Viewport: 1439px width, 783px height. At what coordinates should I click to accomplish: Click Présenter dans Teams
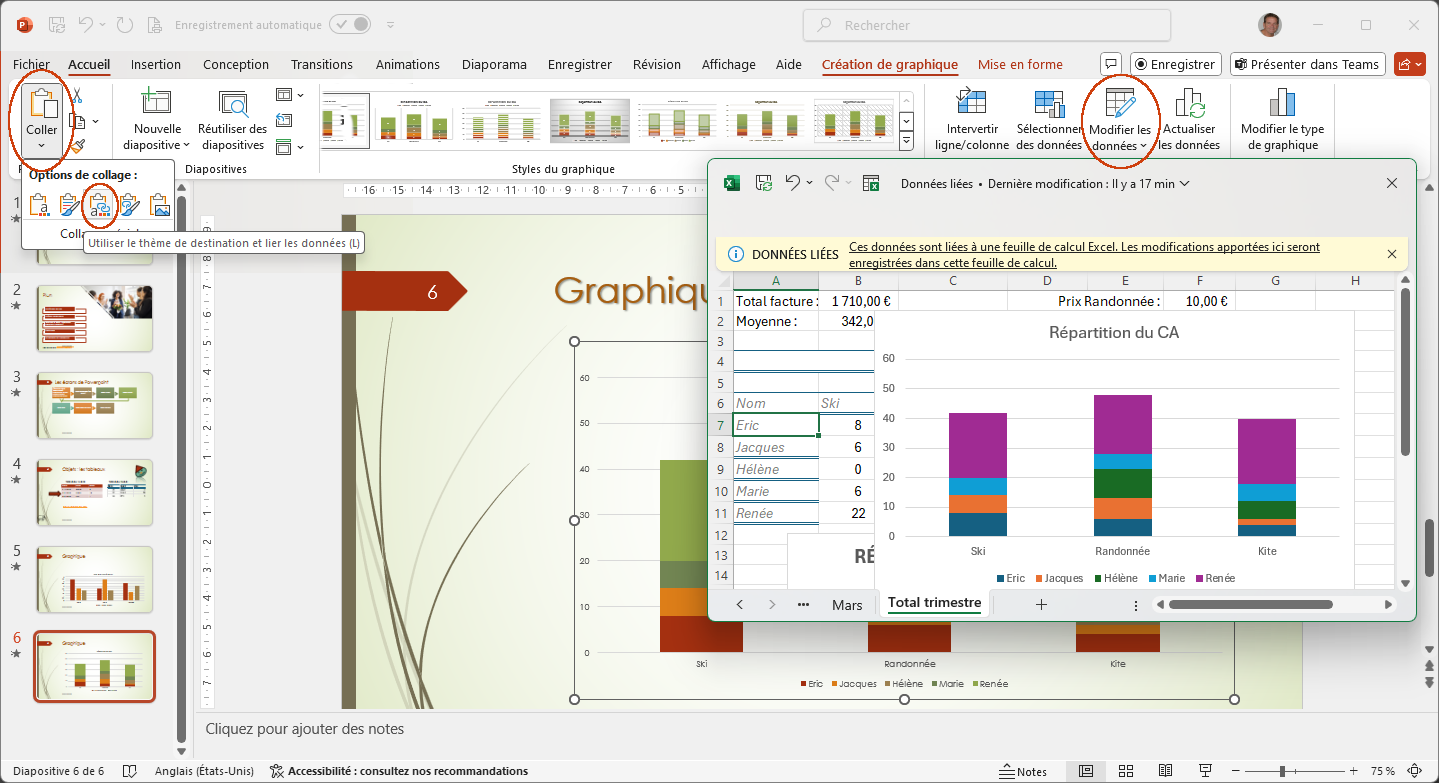click(x=1307, y=64)
